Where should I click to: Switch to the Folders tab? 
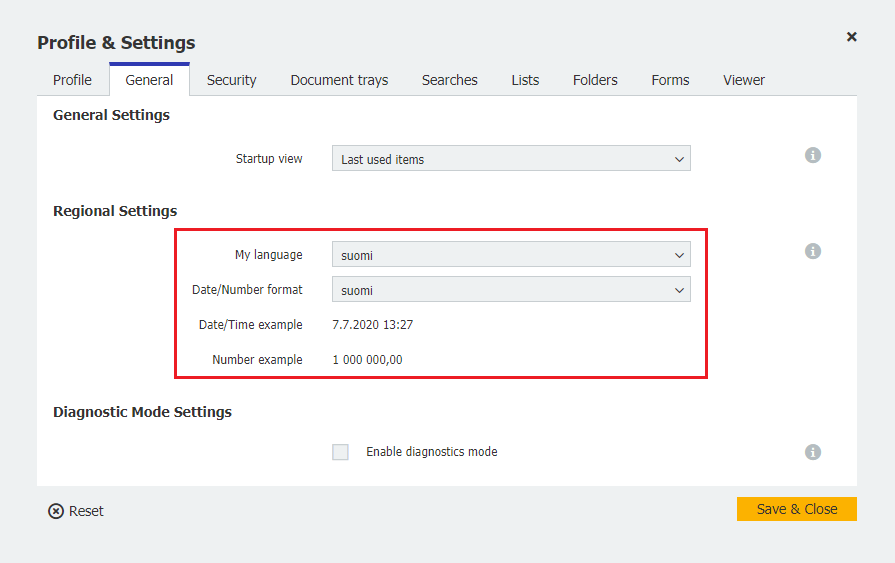(595, 80)
